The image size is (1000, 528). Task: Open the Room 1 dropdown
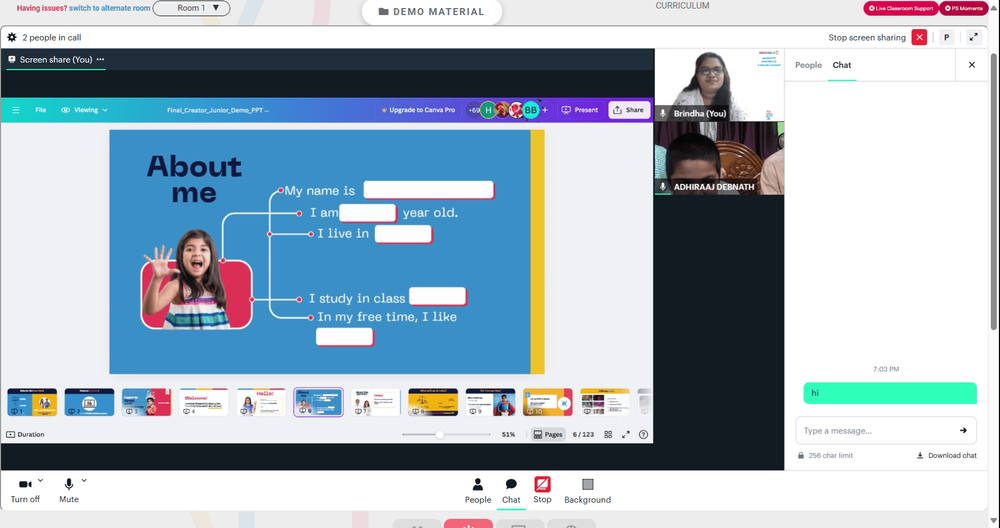191,8
